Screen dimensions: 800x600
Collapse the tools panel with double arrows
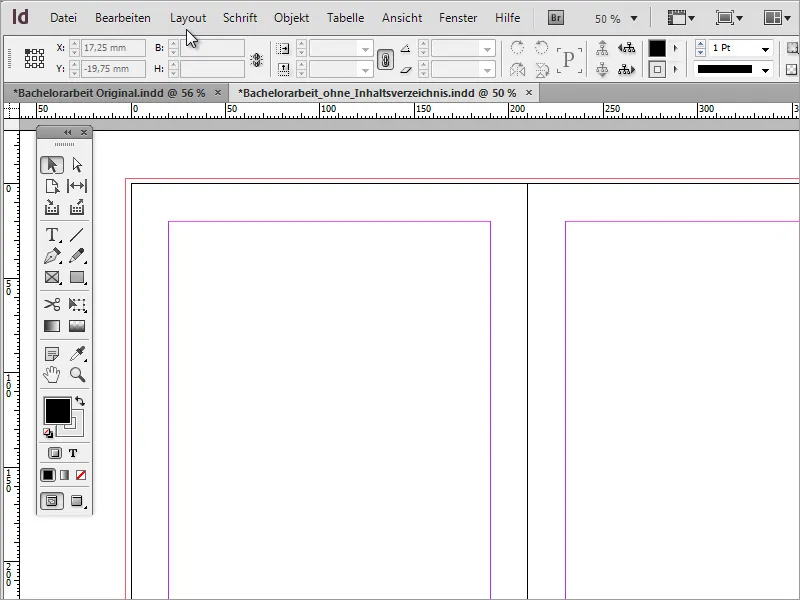(68, 133)
